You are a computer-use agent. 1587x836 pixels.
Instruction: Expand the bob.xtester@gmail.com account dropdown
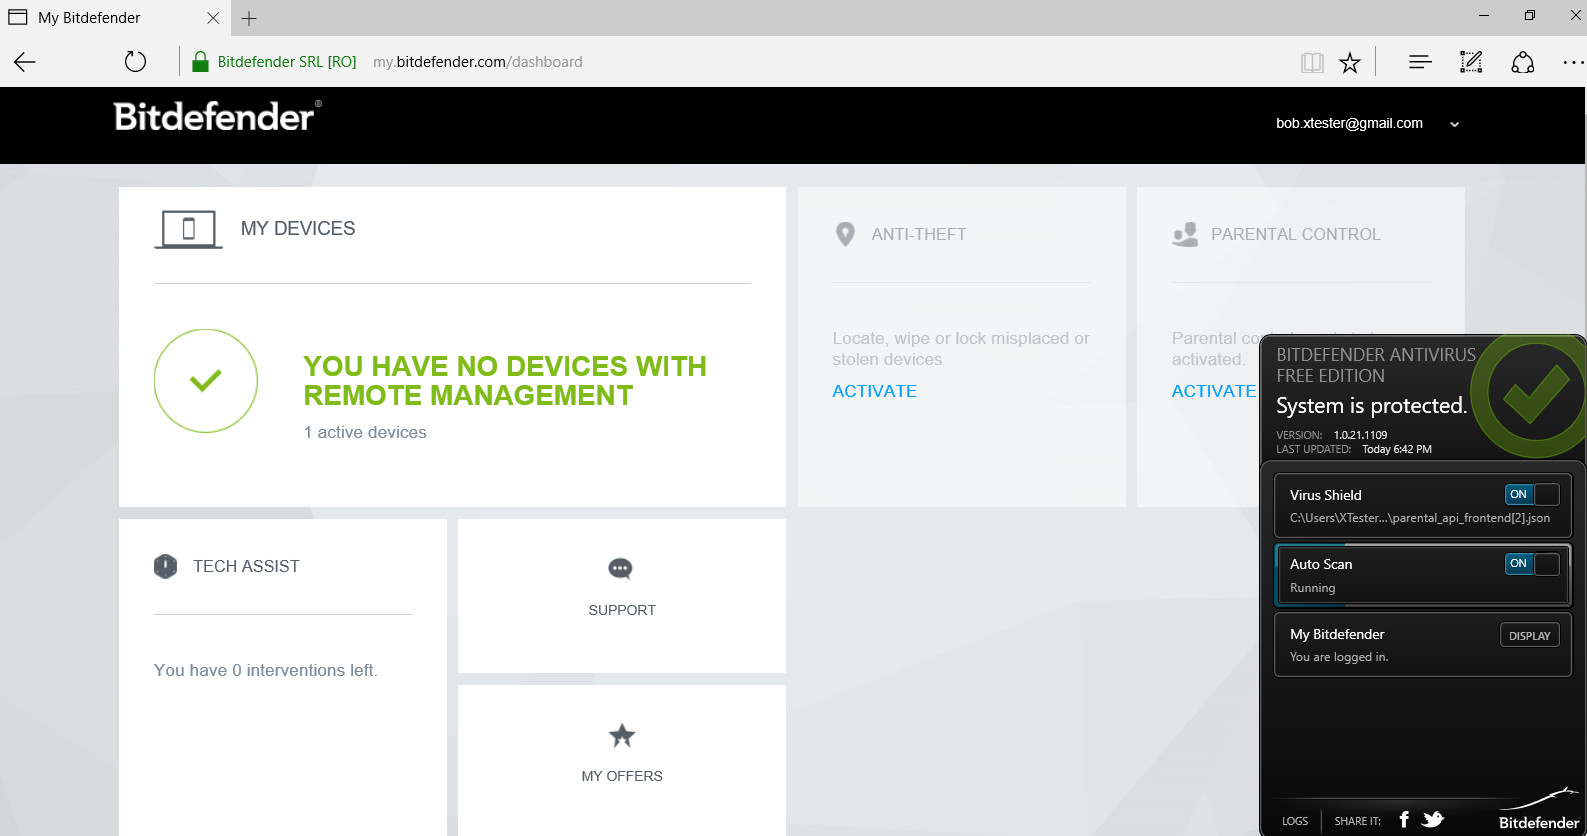[x=1455, y=124]
